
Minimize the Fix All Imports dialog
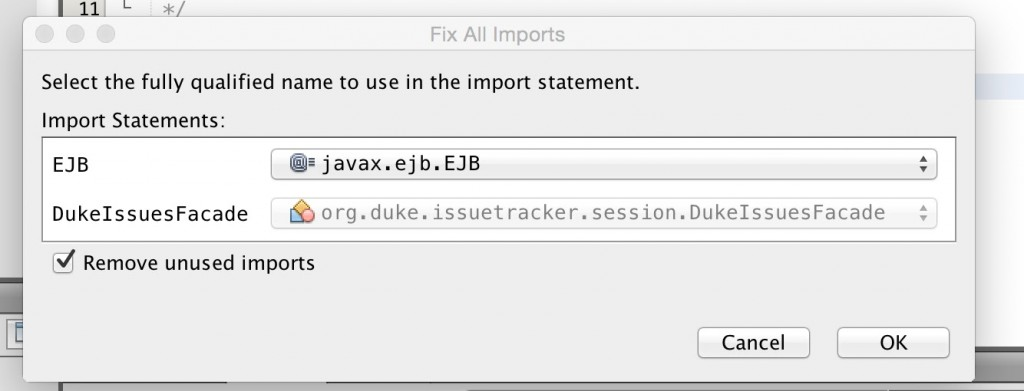tap(75, 34)
